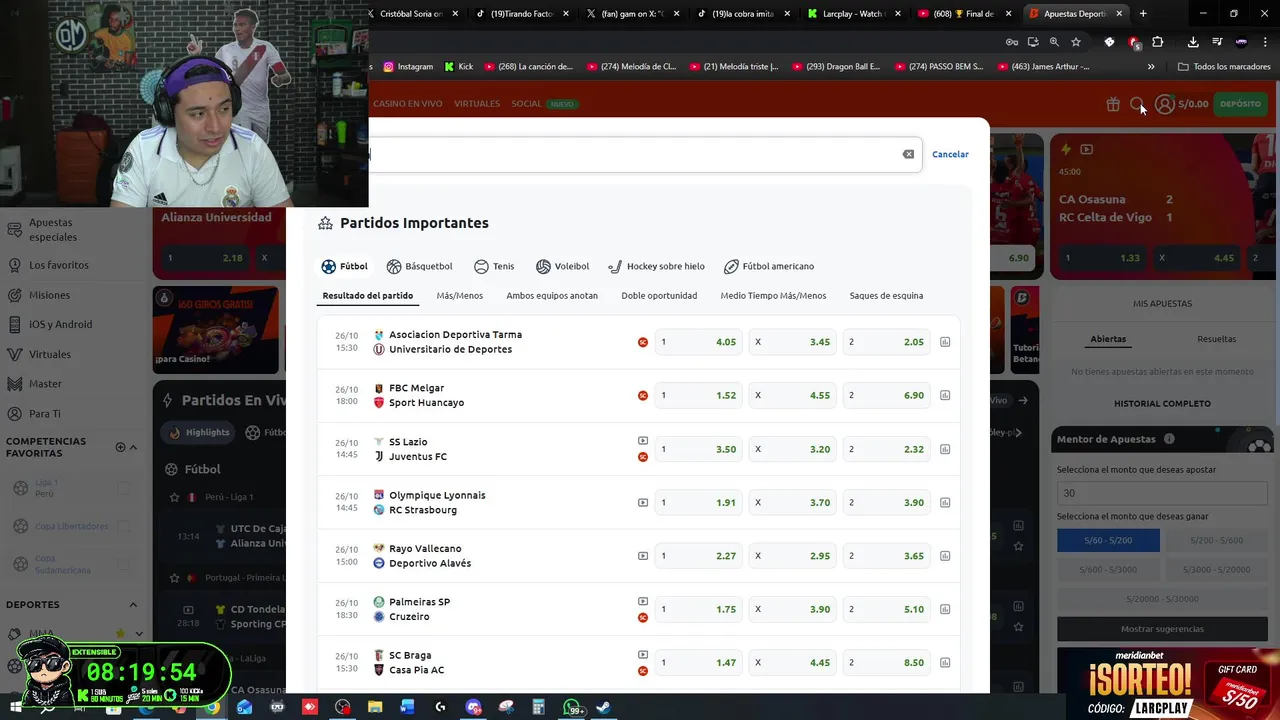Clear the search field with the X icon
Viewport: 1280px width, 720px height.
point(908,154)
